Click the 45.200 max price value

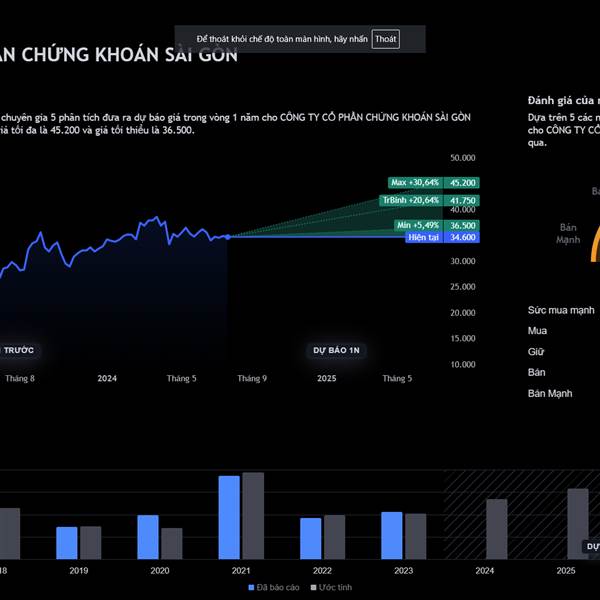pyautogui.click(x=462, y=183)
